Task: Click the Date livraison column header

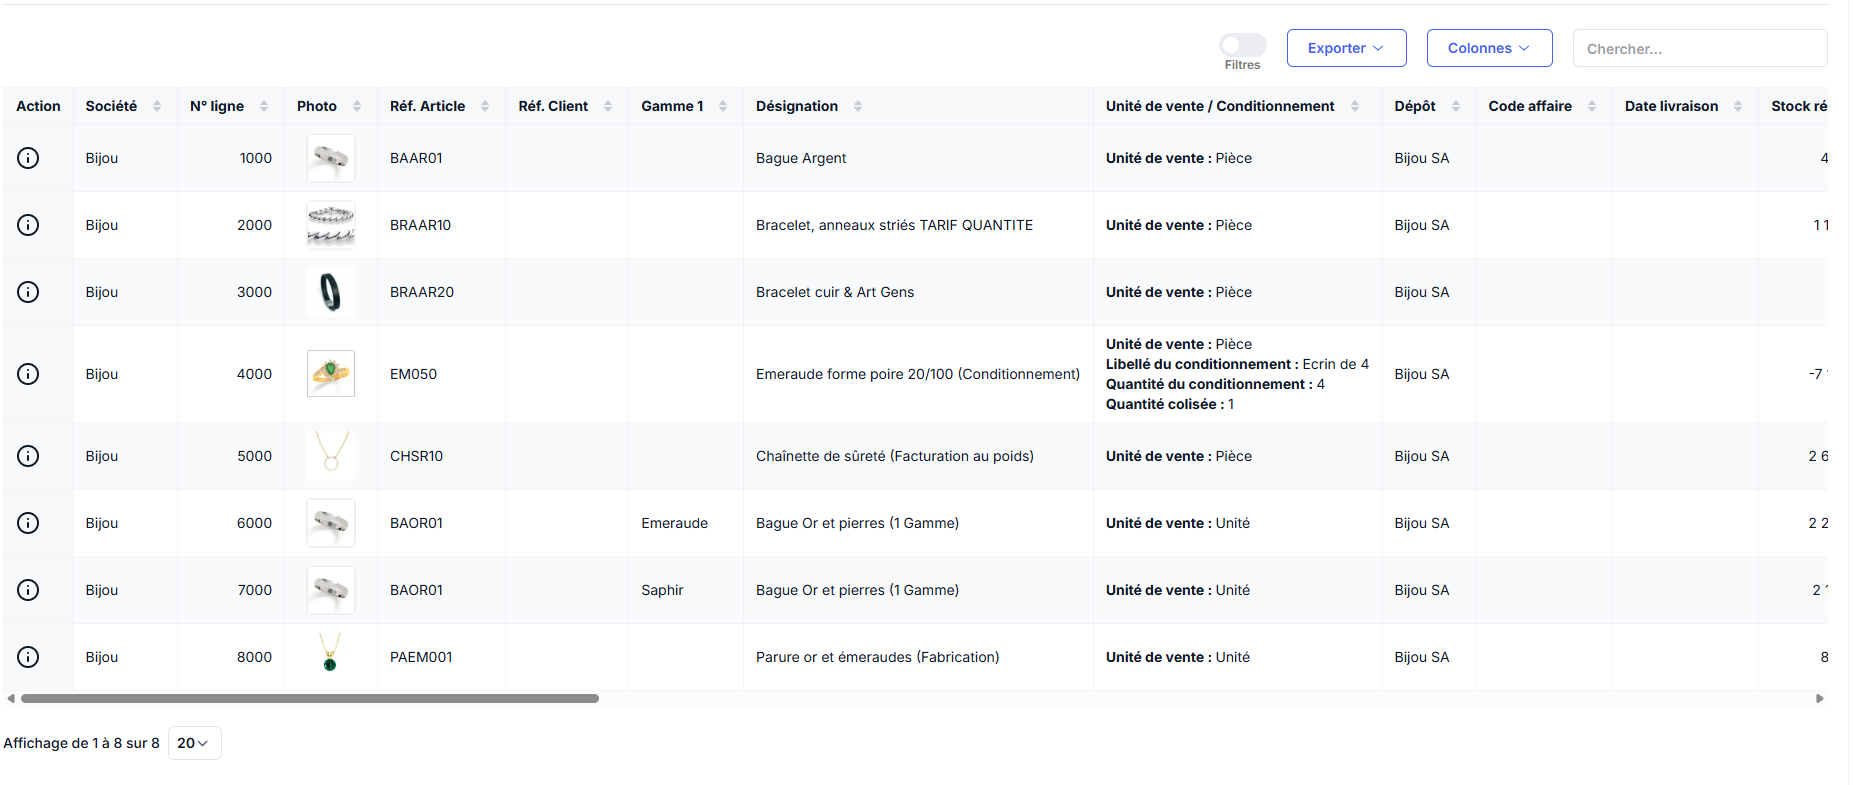Action: point(1671,106)
